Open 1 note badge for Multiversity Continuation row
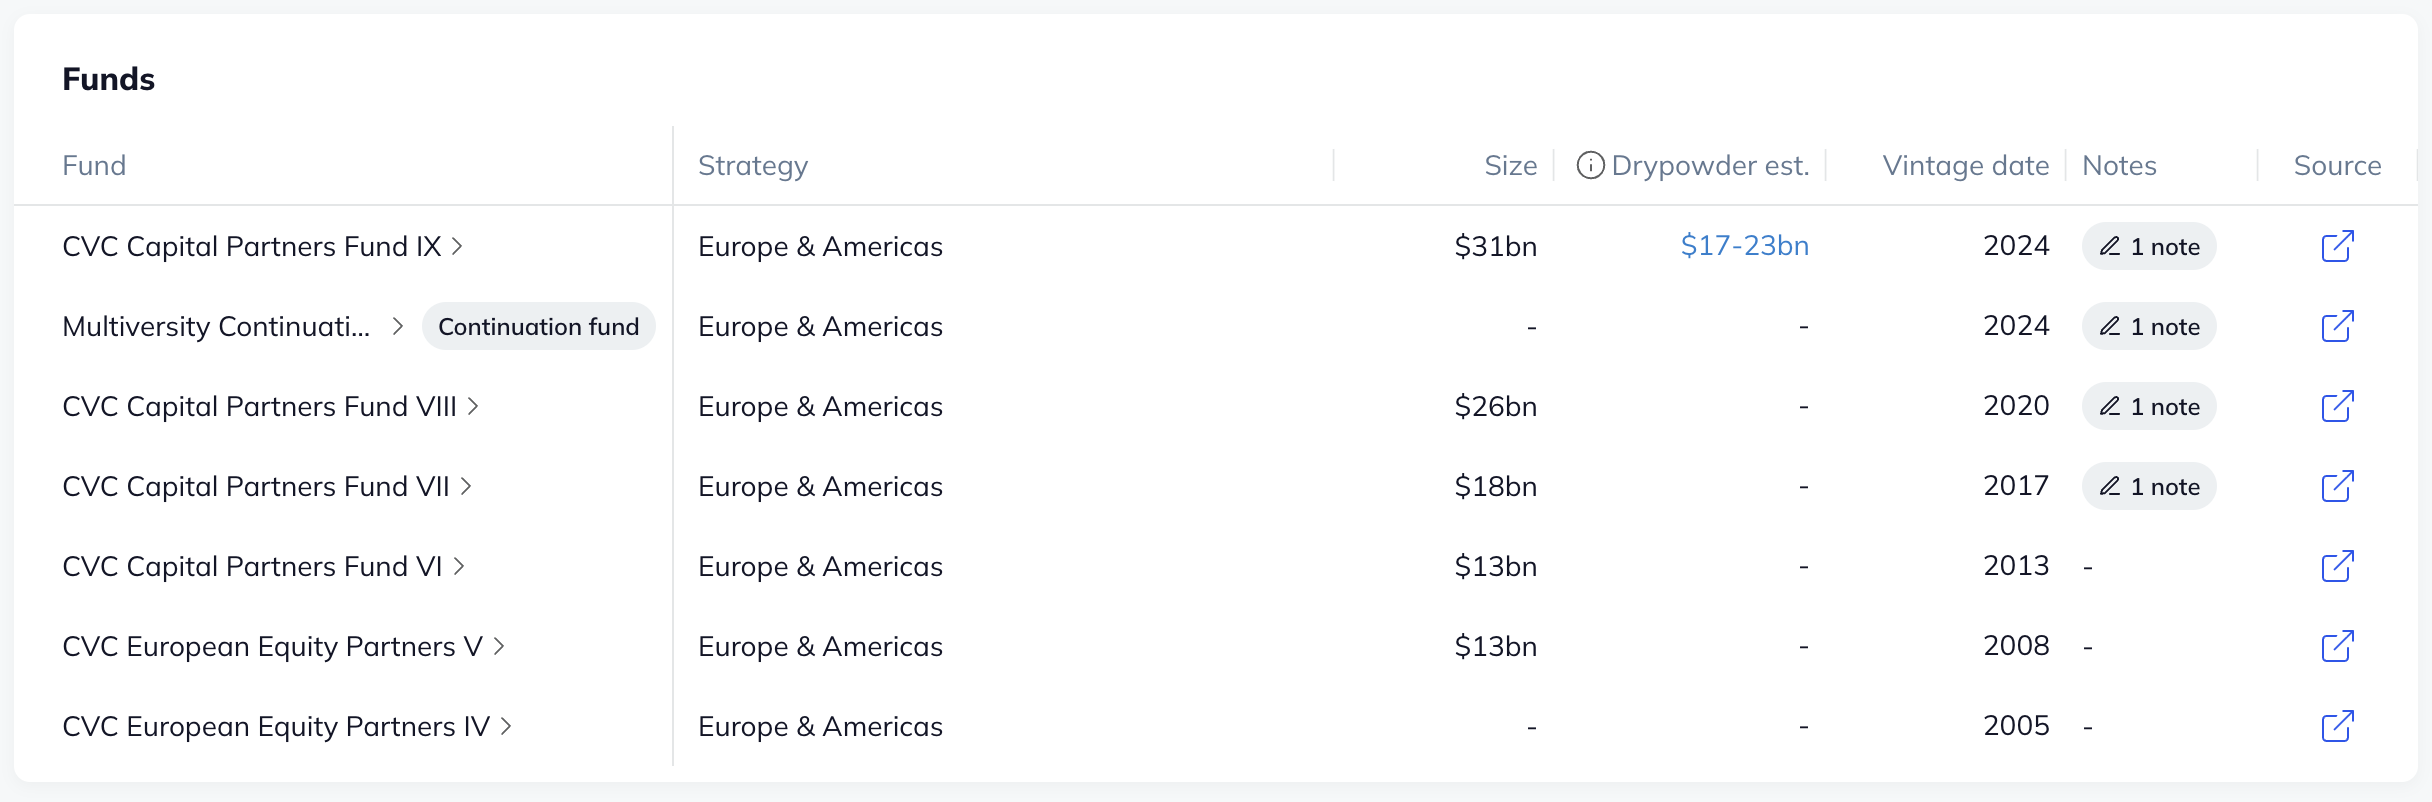 tap(2149, 326)
